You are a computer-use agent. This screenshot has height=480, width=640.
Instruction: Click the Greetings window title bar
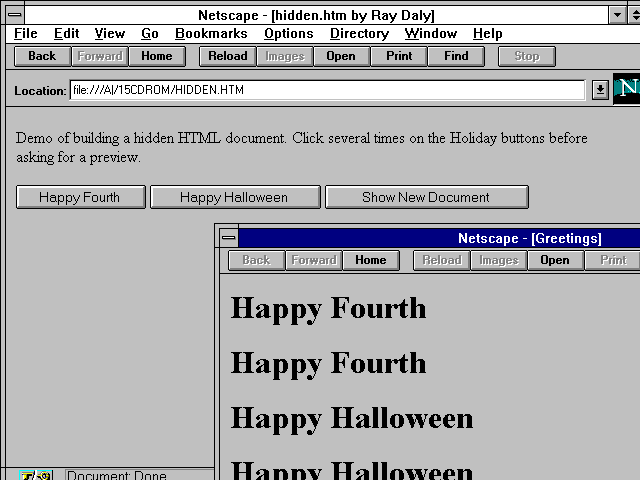tap(439, 238)
